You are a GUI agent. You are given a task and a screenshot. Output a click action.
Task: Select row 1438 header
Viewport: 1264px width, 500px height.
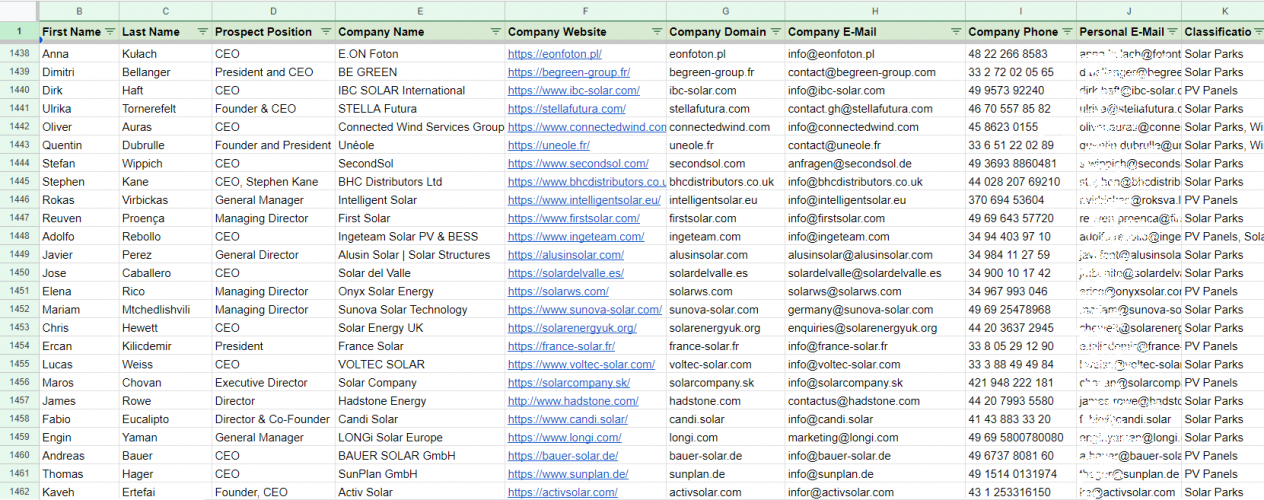click(19, 54)
